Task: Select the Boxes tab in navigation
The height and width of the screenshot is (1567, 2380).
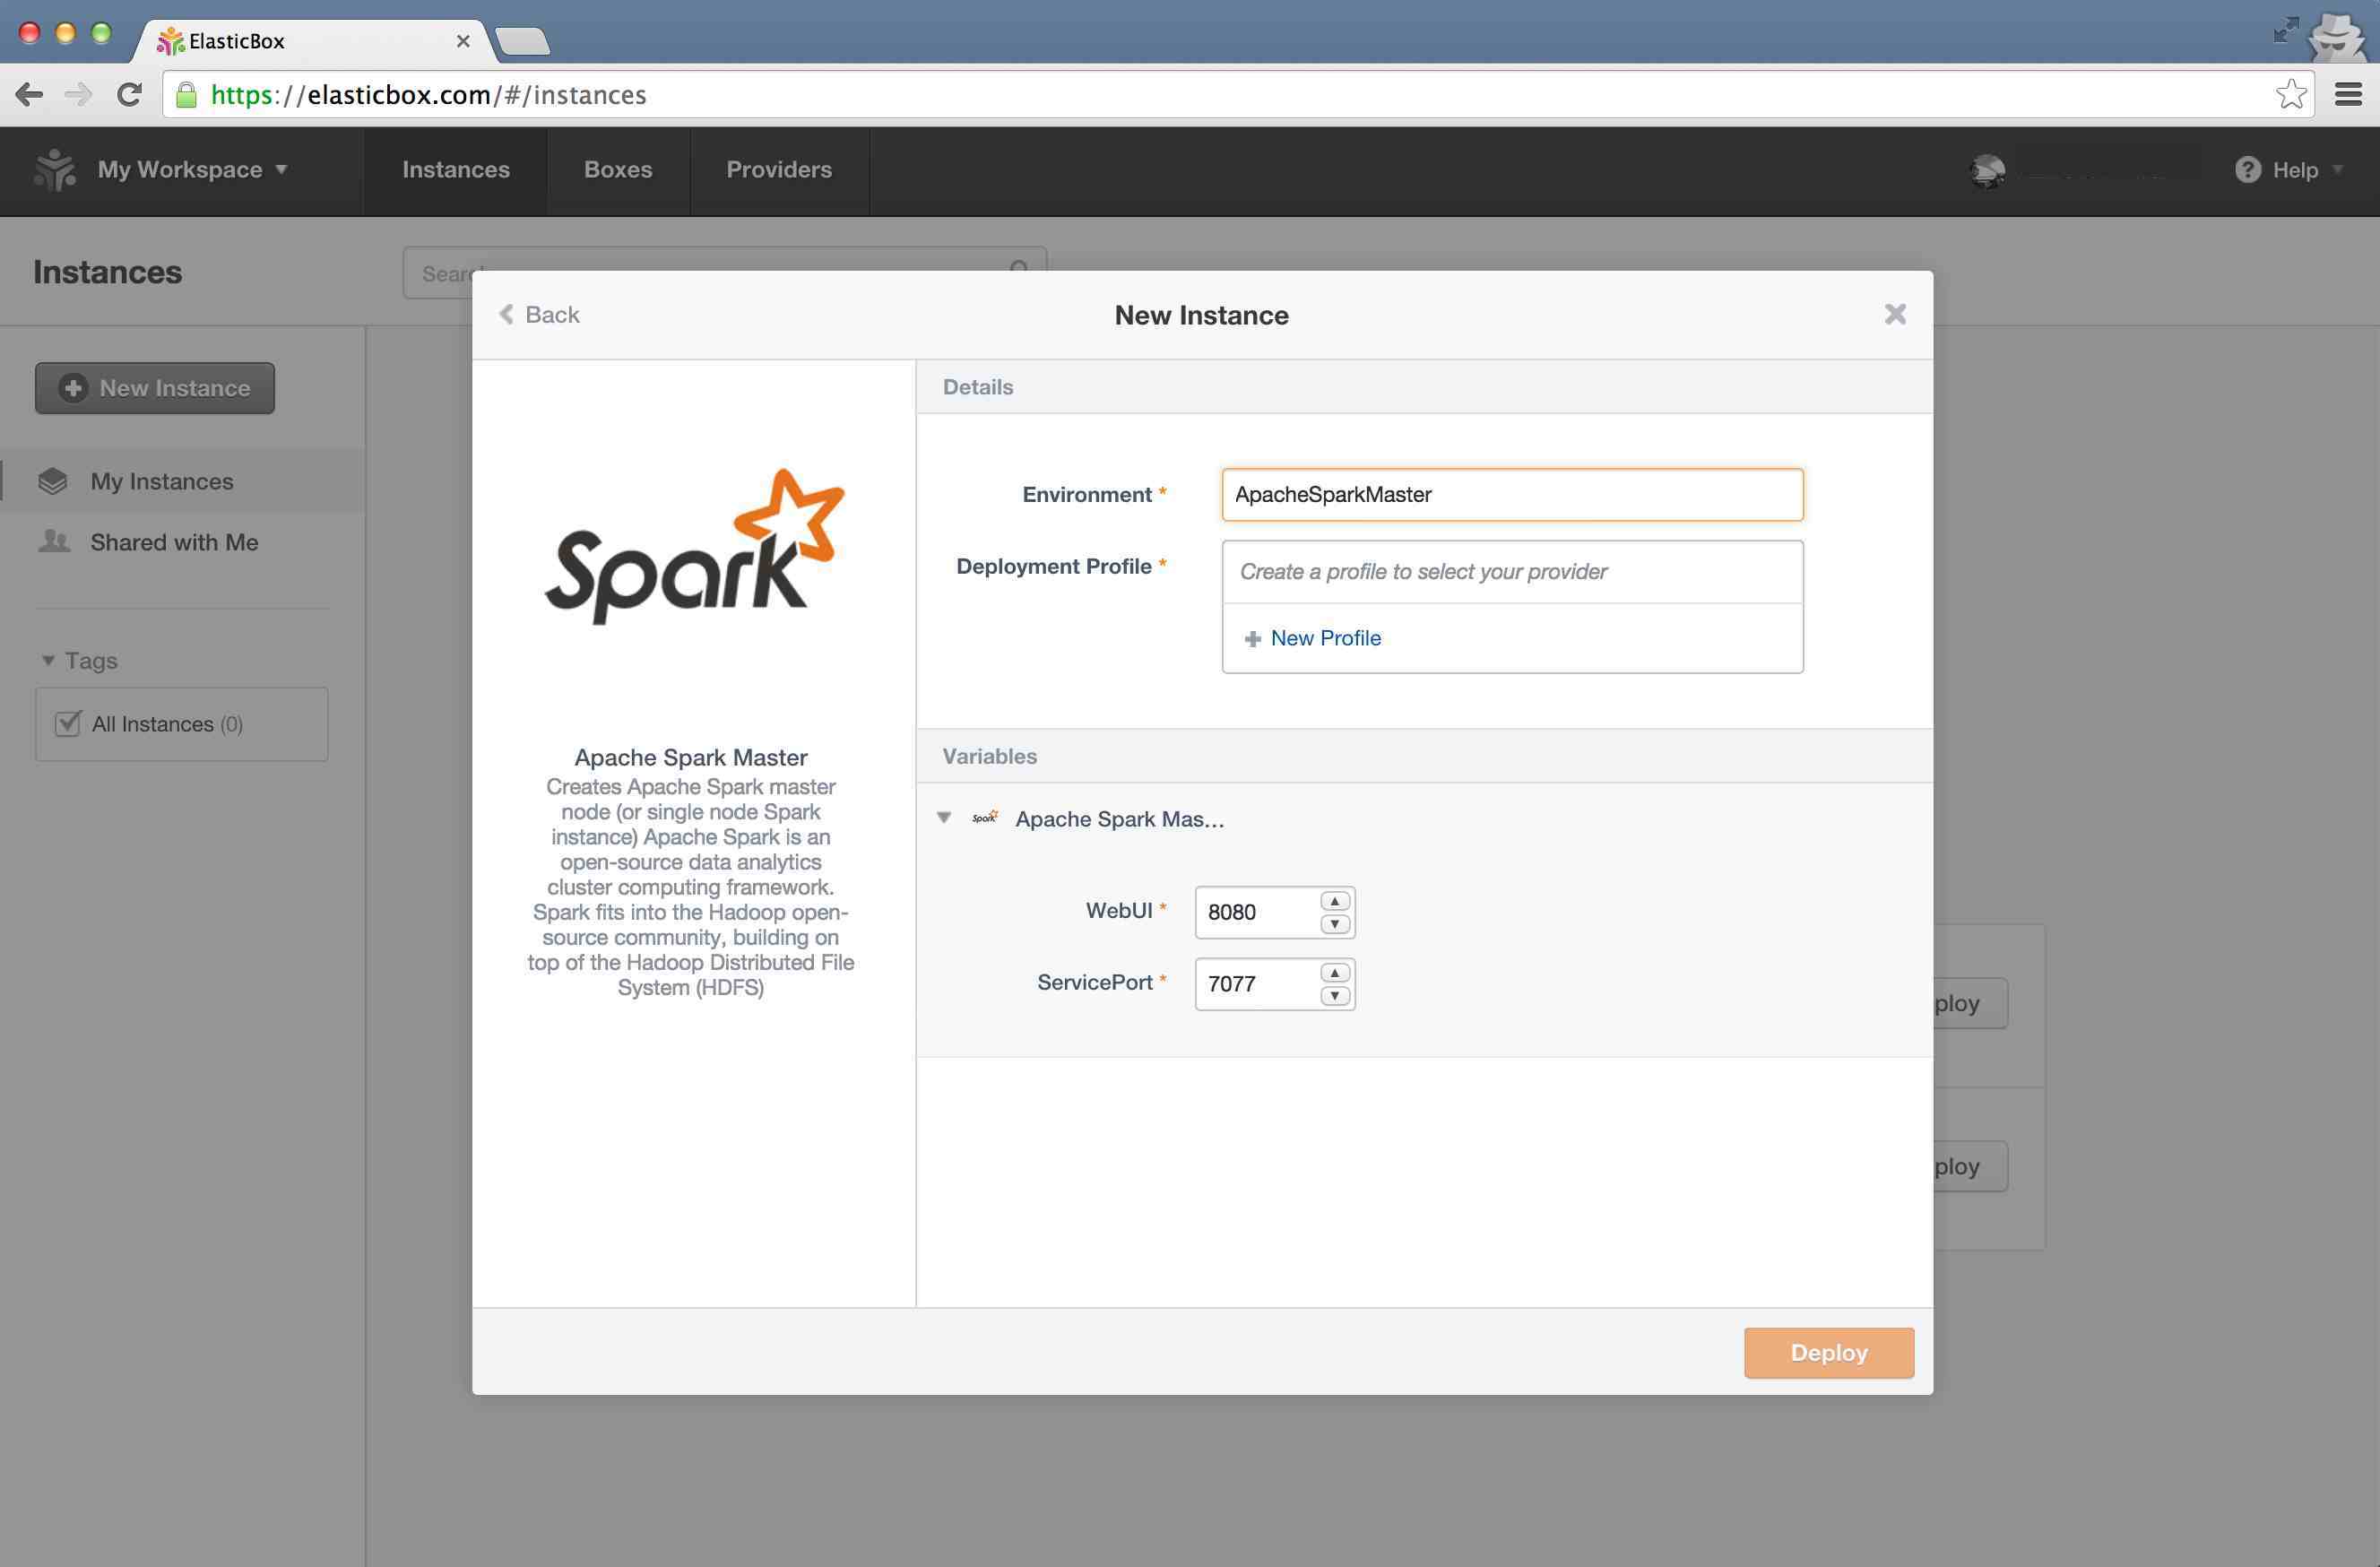Action: point(618,169)
